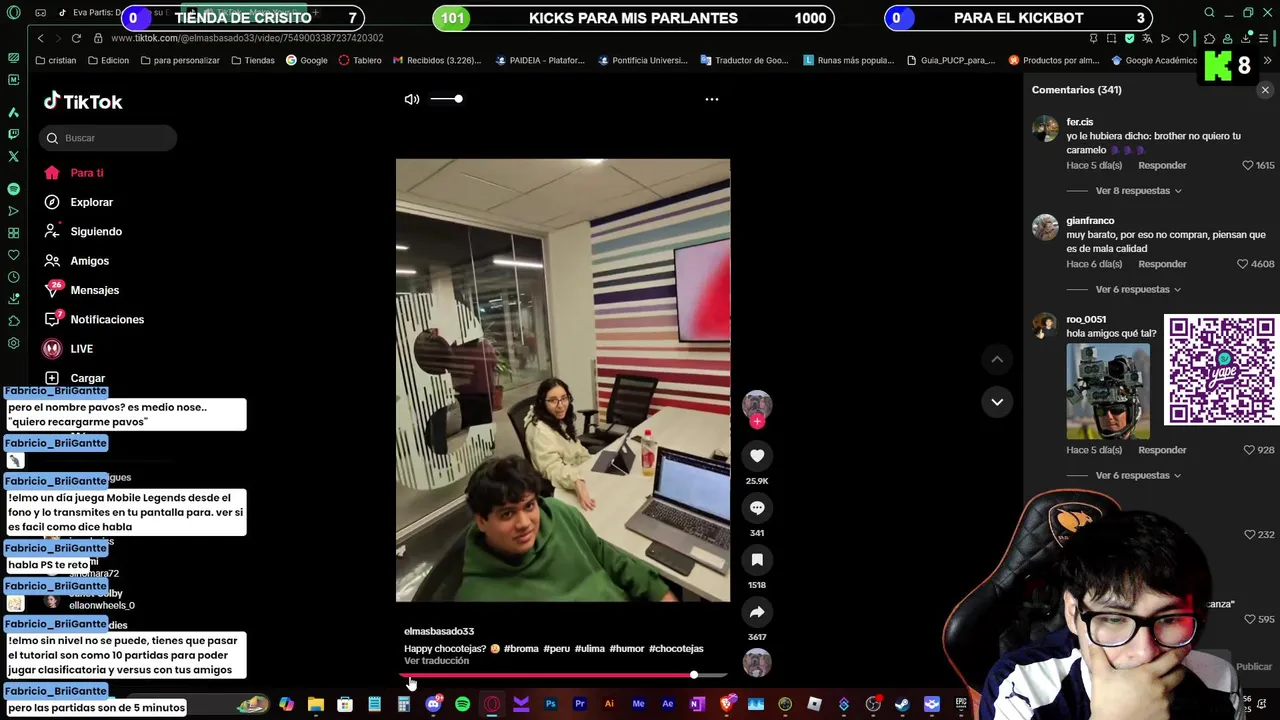Go to the next video with down arrow
1280x720 pixels.
tap(997, 402)
